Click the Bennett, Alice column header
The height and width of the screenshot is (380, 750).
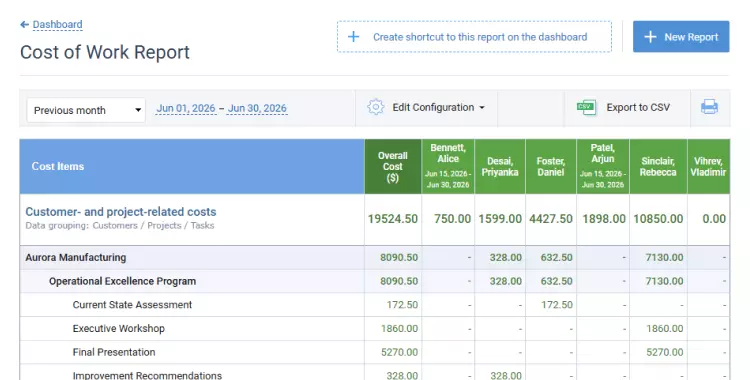pos(448,167)
